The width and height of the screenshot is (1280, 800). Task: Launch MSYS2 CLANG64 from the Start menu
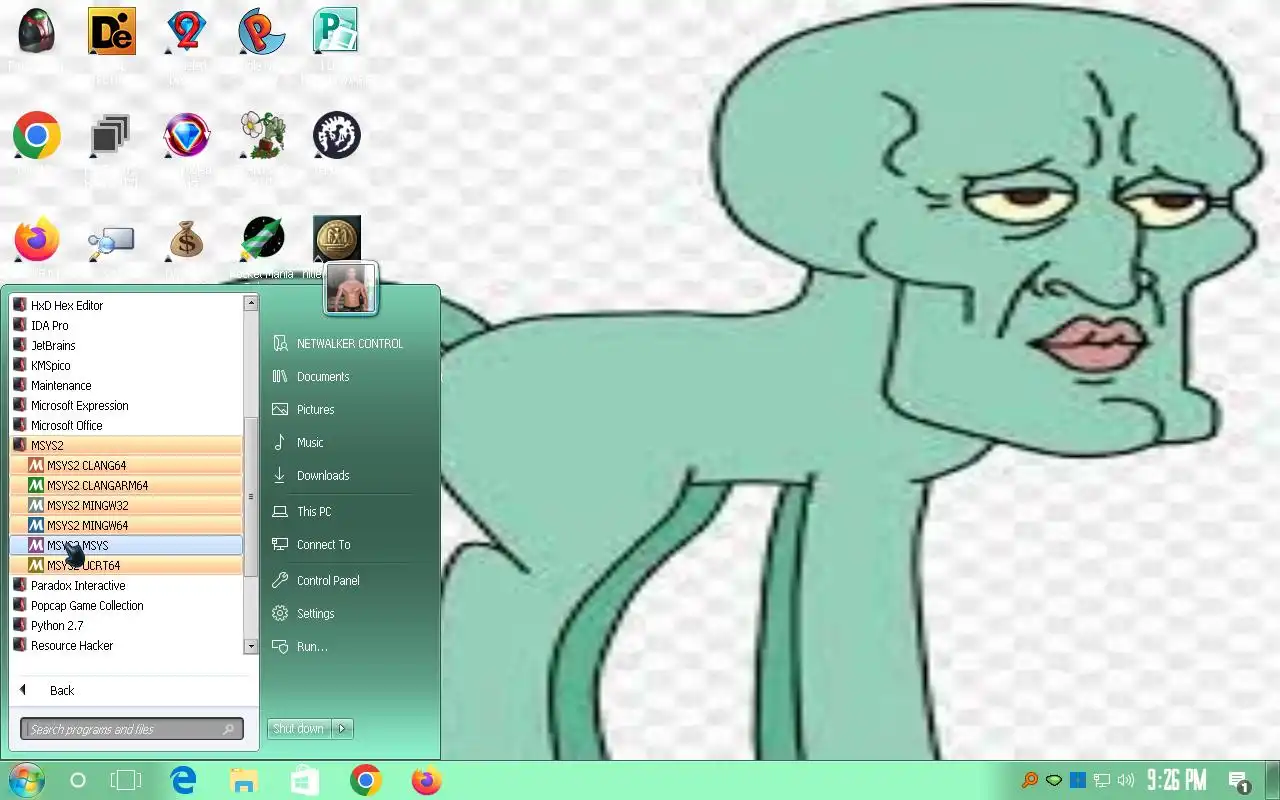point(126,465)
